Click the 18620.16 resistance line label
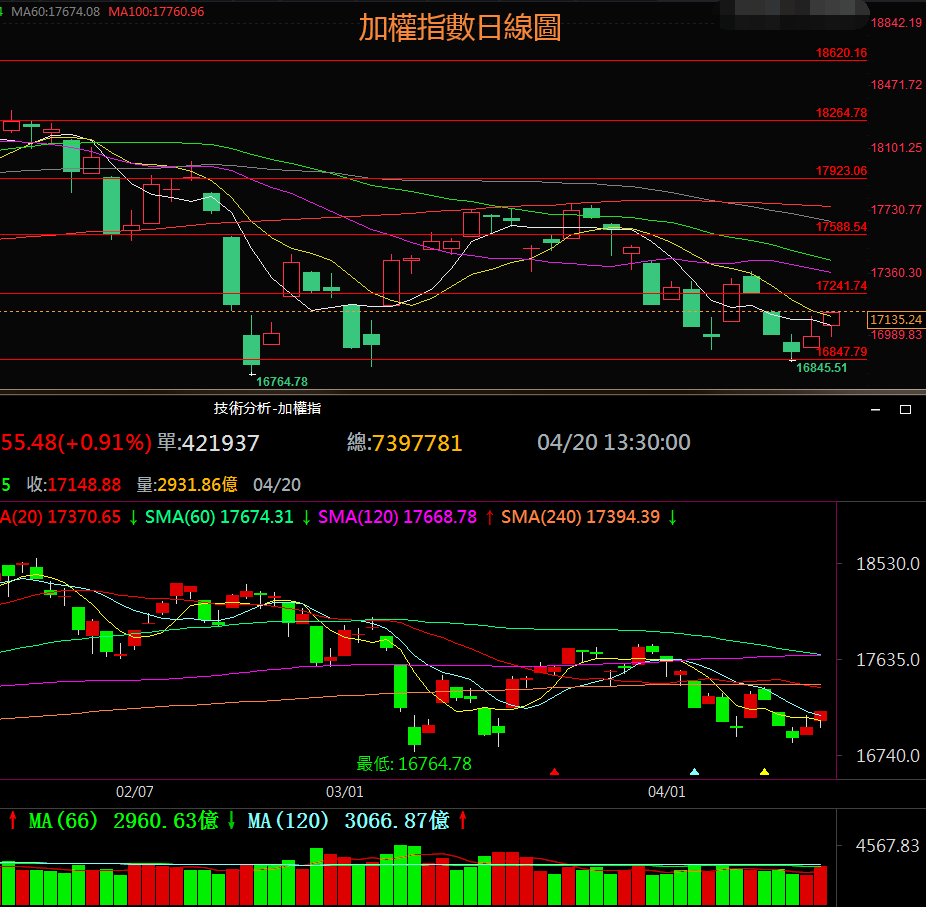This screenshot has height=907, width=926. pyautogui.click(x=841, y=53)
